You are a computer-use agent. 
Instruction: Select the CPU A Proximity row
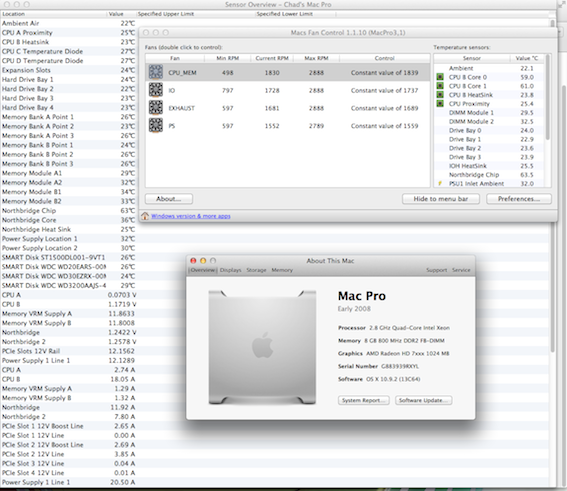[x=69, y=33]
